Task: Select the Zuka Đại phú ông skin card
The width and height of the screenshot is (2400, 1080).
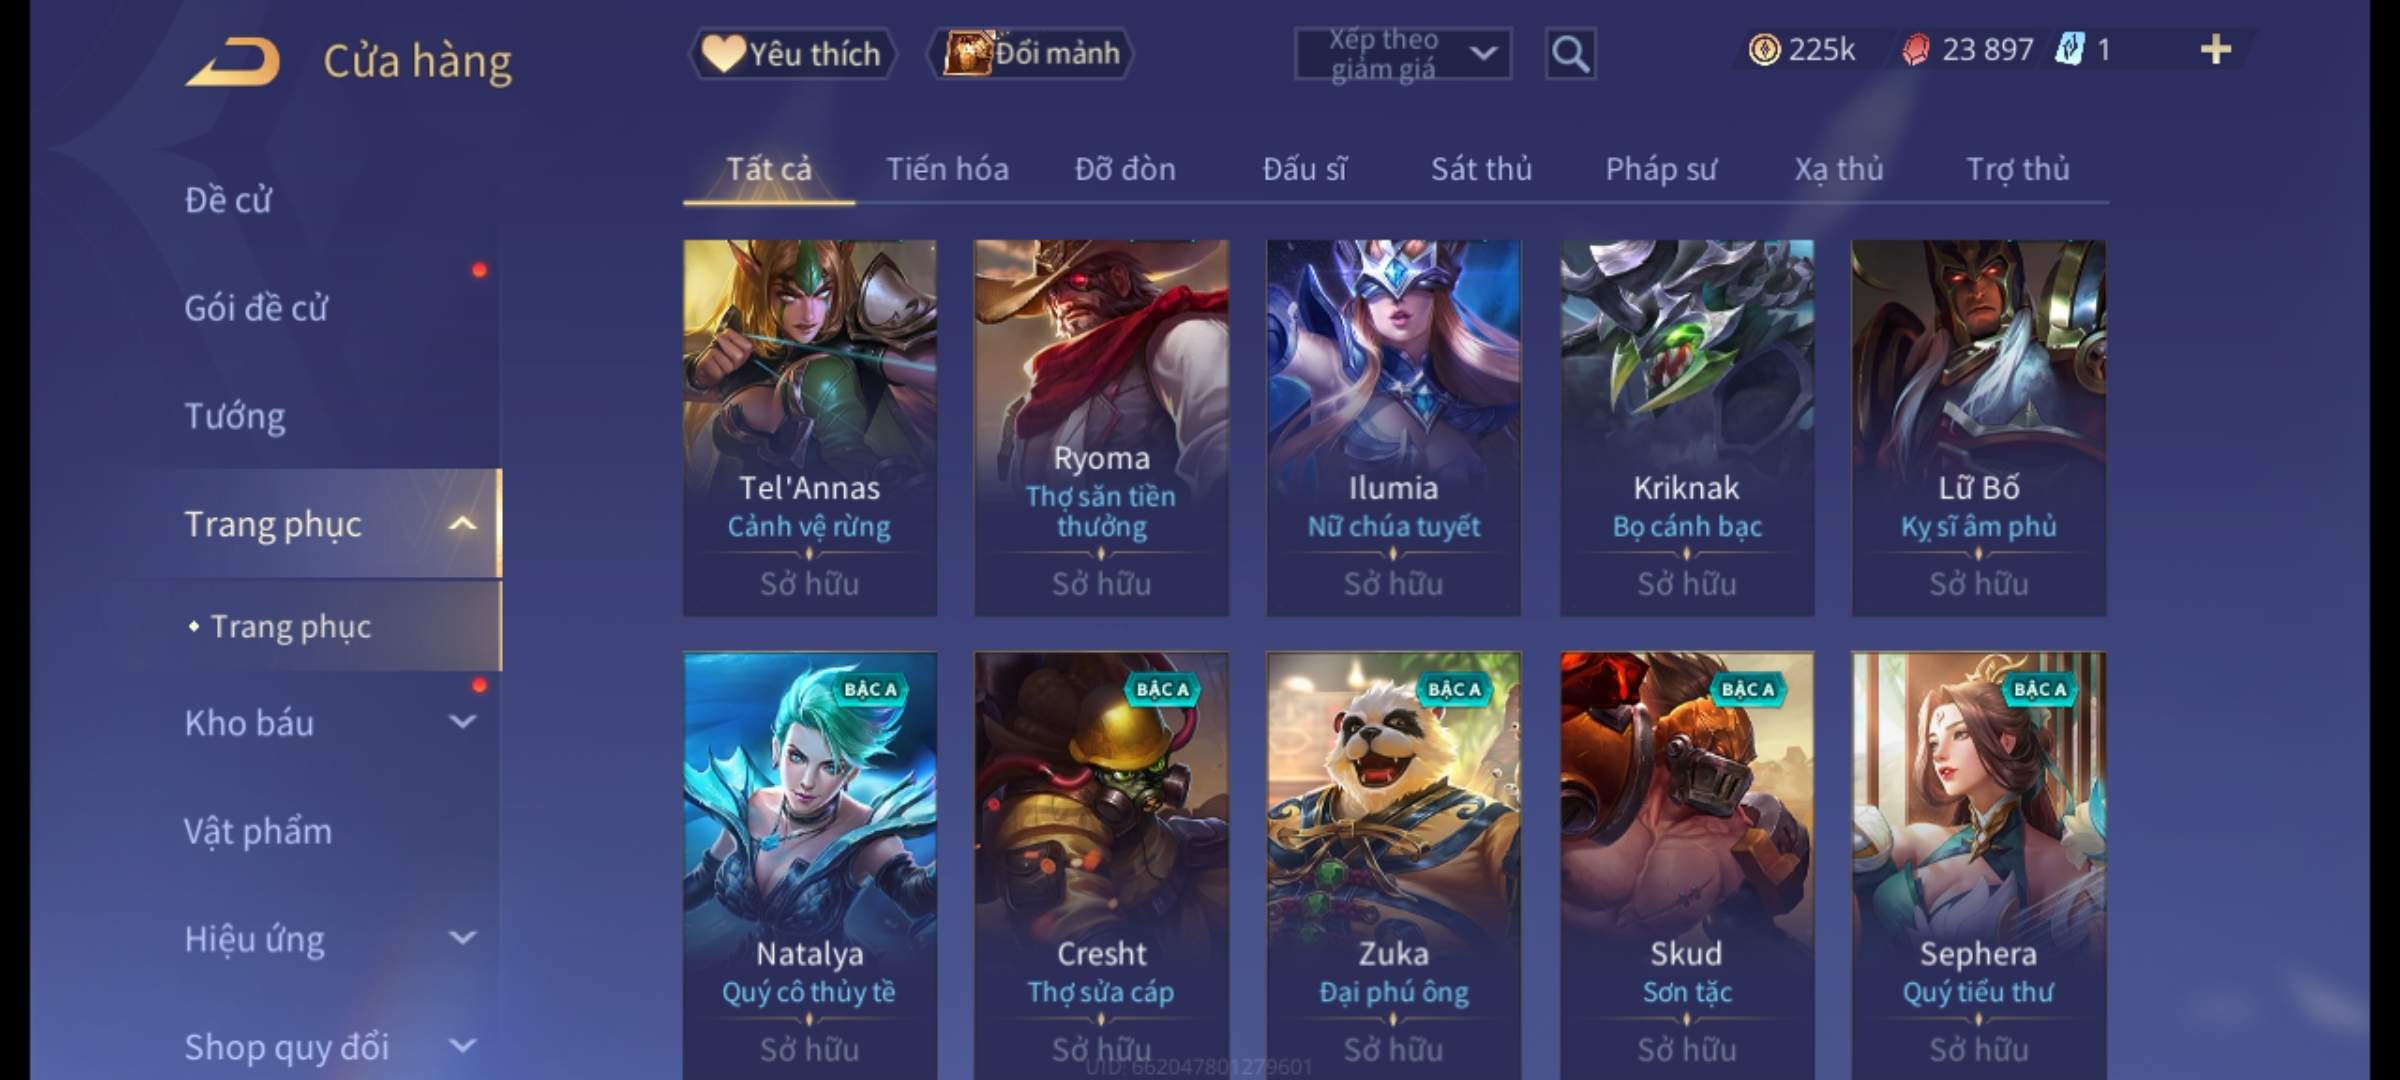Action: pyautogui.click(x=1393, y=866)
